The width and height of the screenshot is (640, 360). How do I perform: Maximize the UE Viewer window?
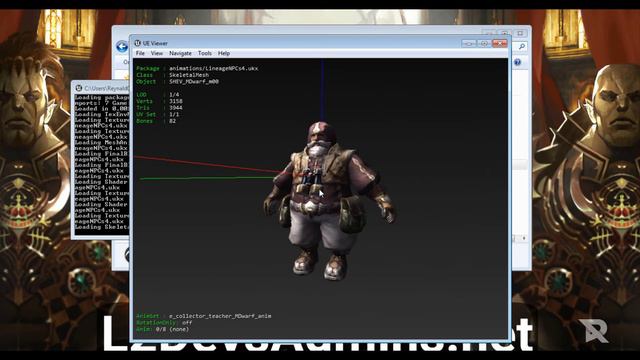[484, 43]
